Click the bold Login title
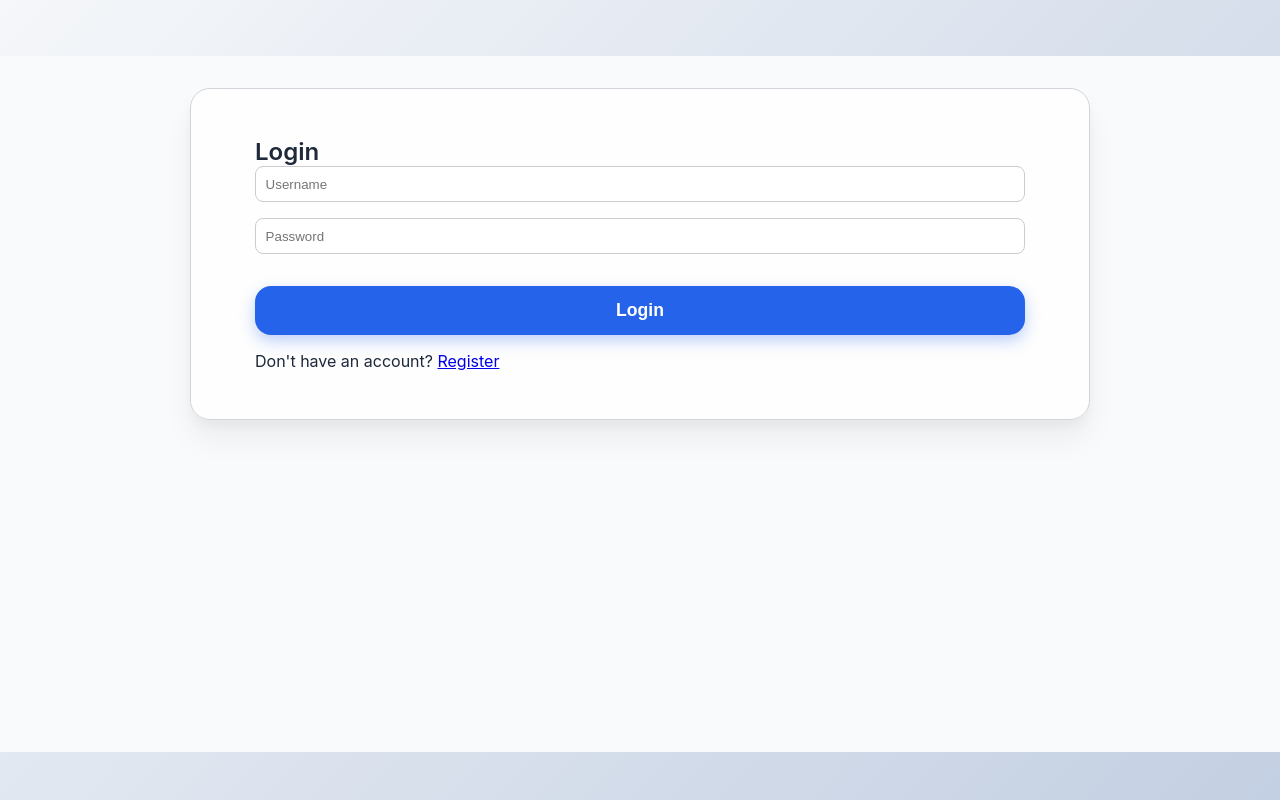Screen dimensions: 1280x800 pos(287,152)
